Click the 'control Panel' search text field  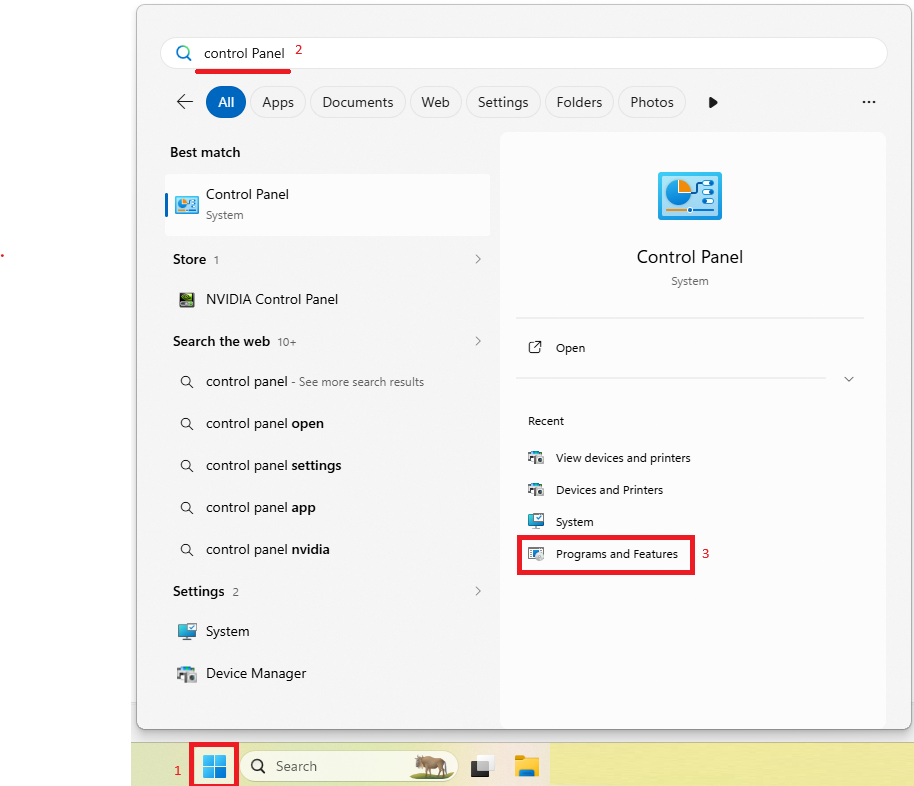[x=523, y=53]
